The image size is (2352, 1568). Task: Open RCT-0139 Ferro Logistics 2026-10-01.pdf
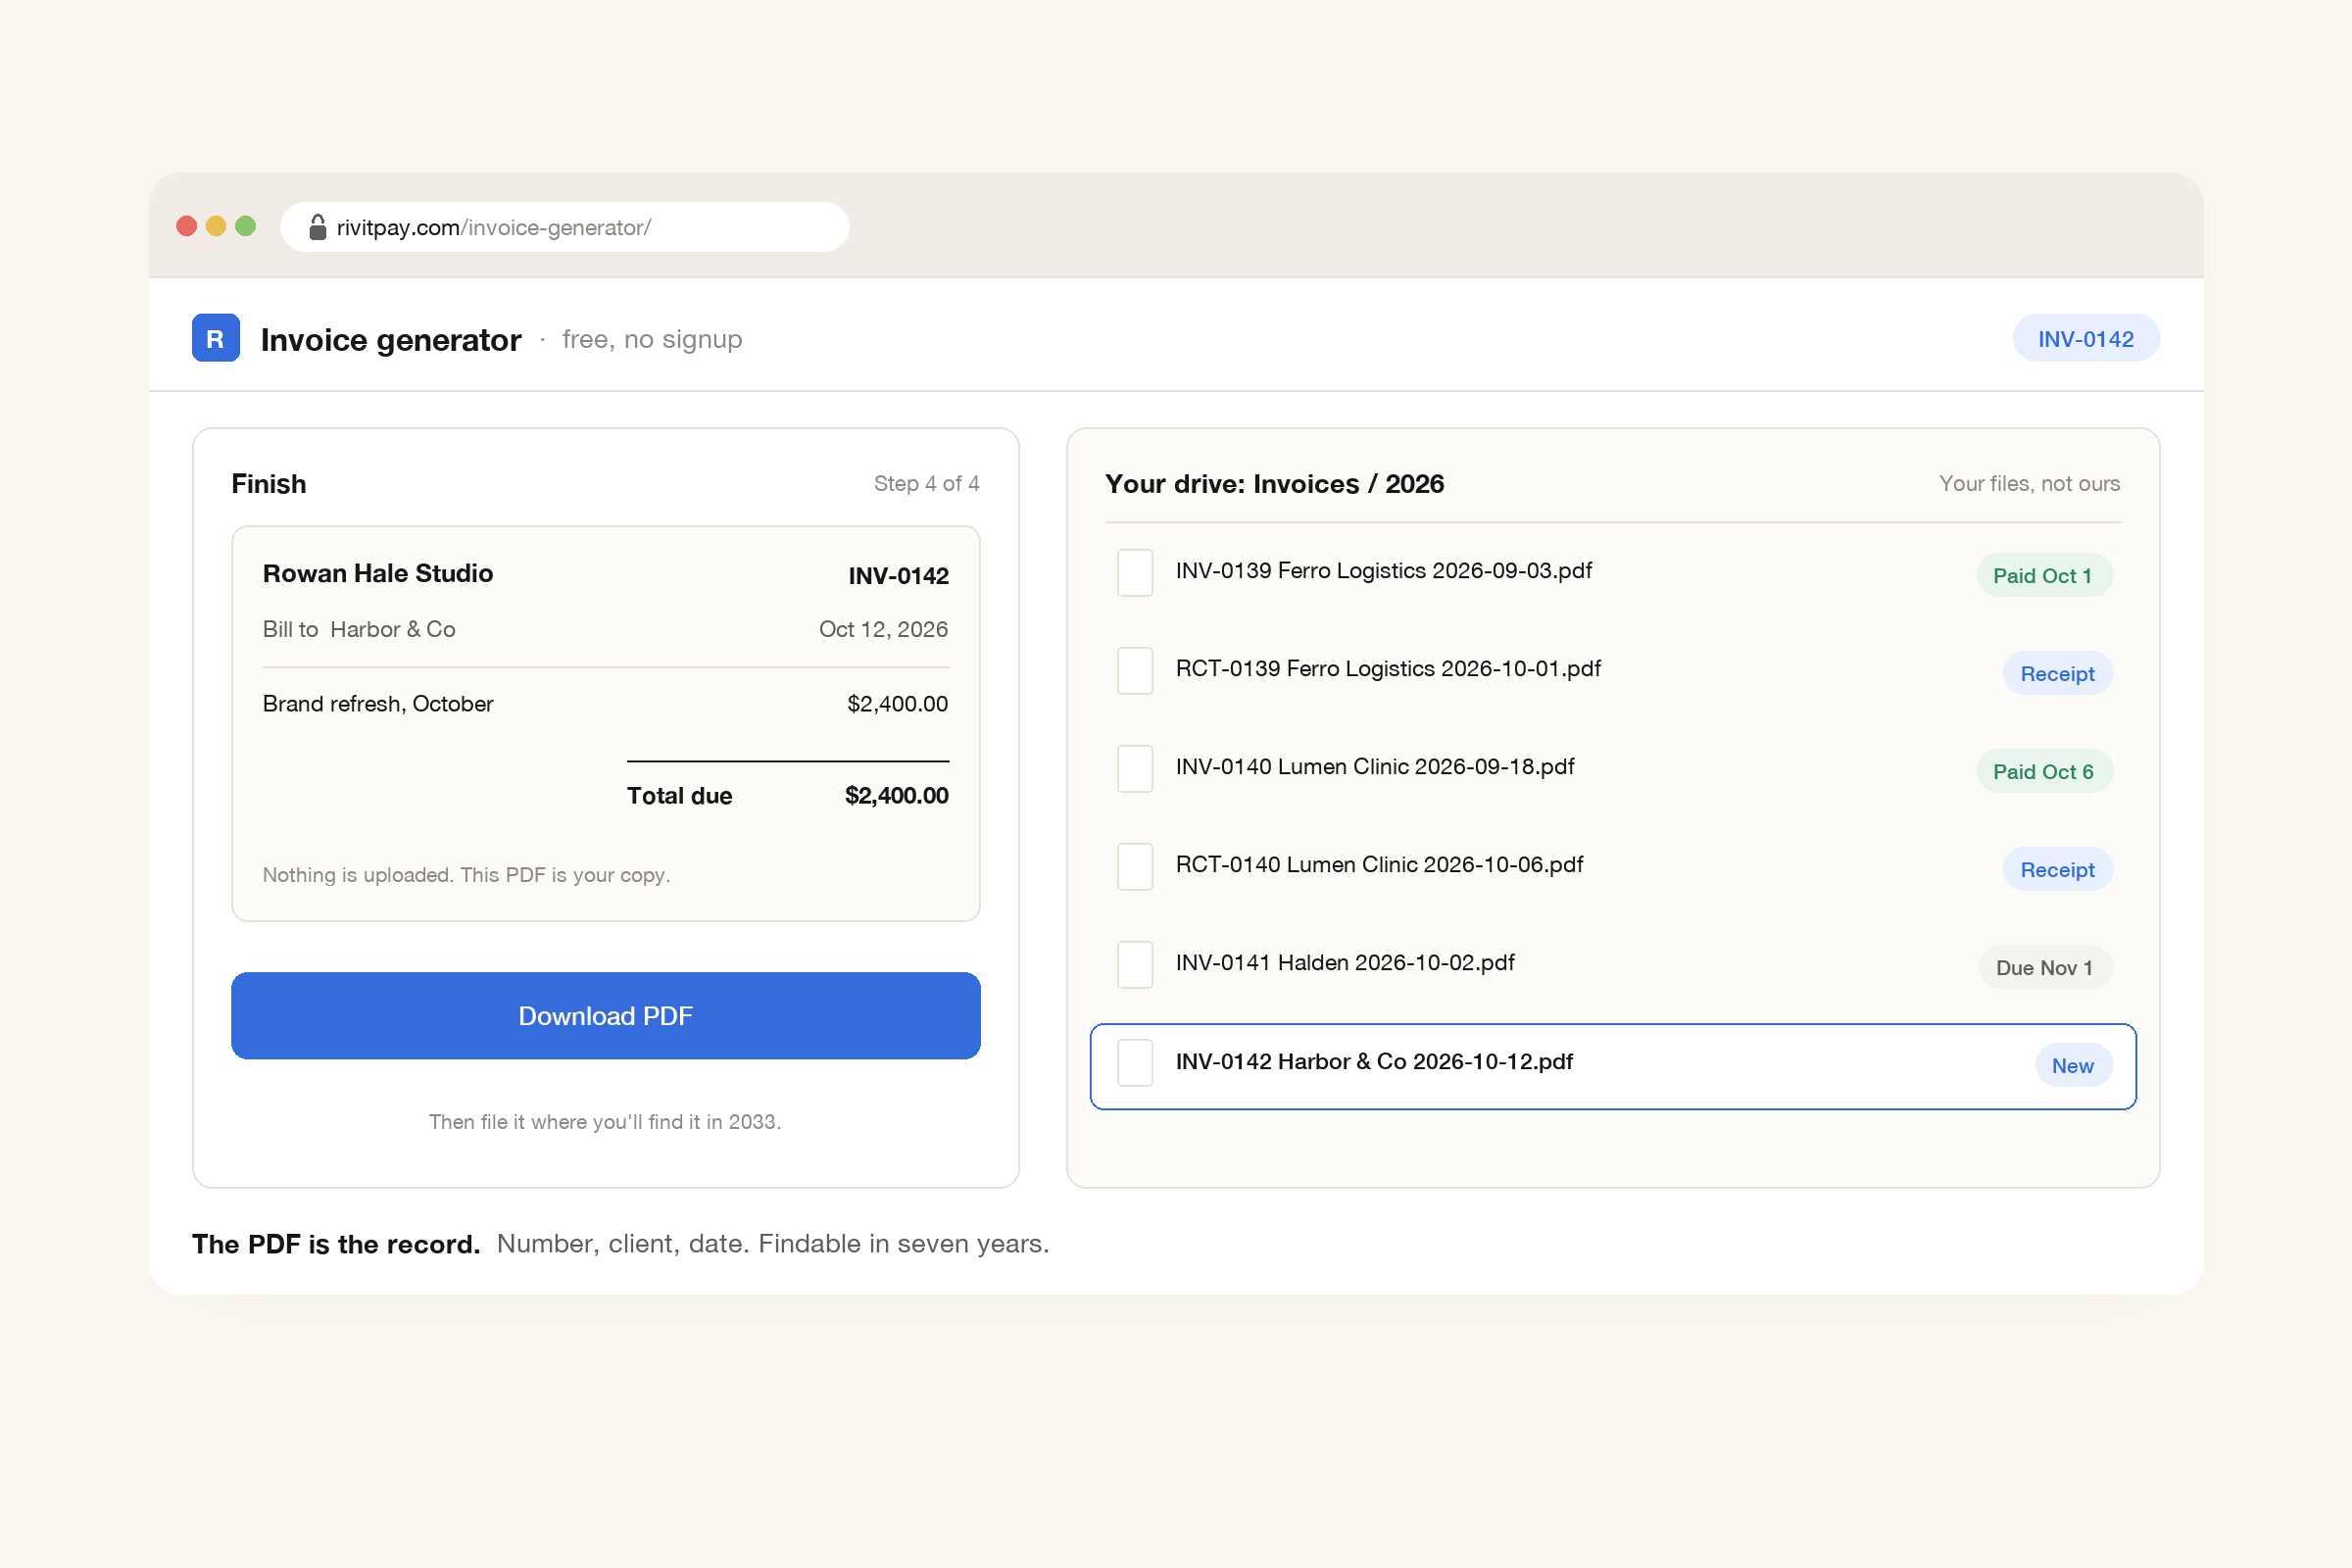pos(1388,668)
